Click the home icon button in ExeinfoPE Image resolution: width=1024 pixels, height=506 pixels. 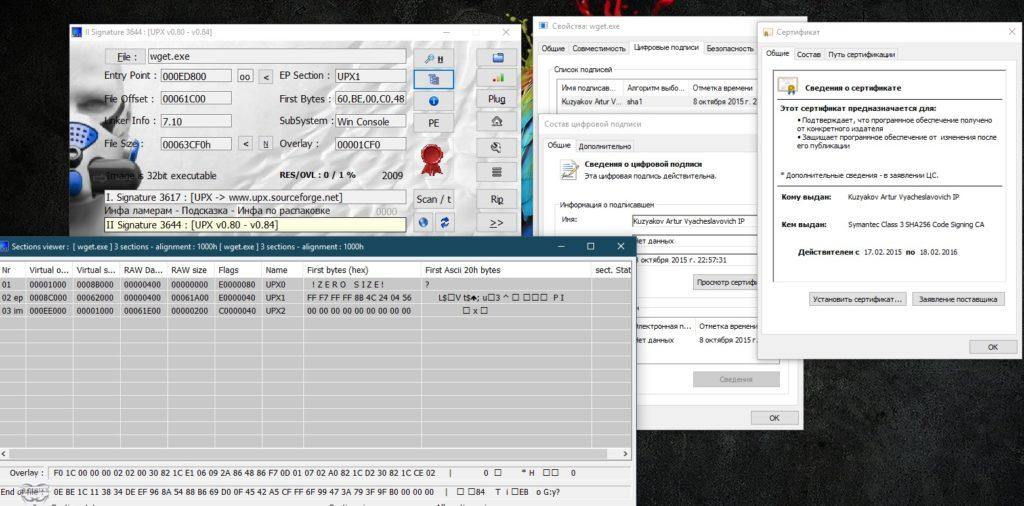click(x=496, y=121)
